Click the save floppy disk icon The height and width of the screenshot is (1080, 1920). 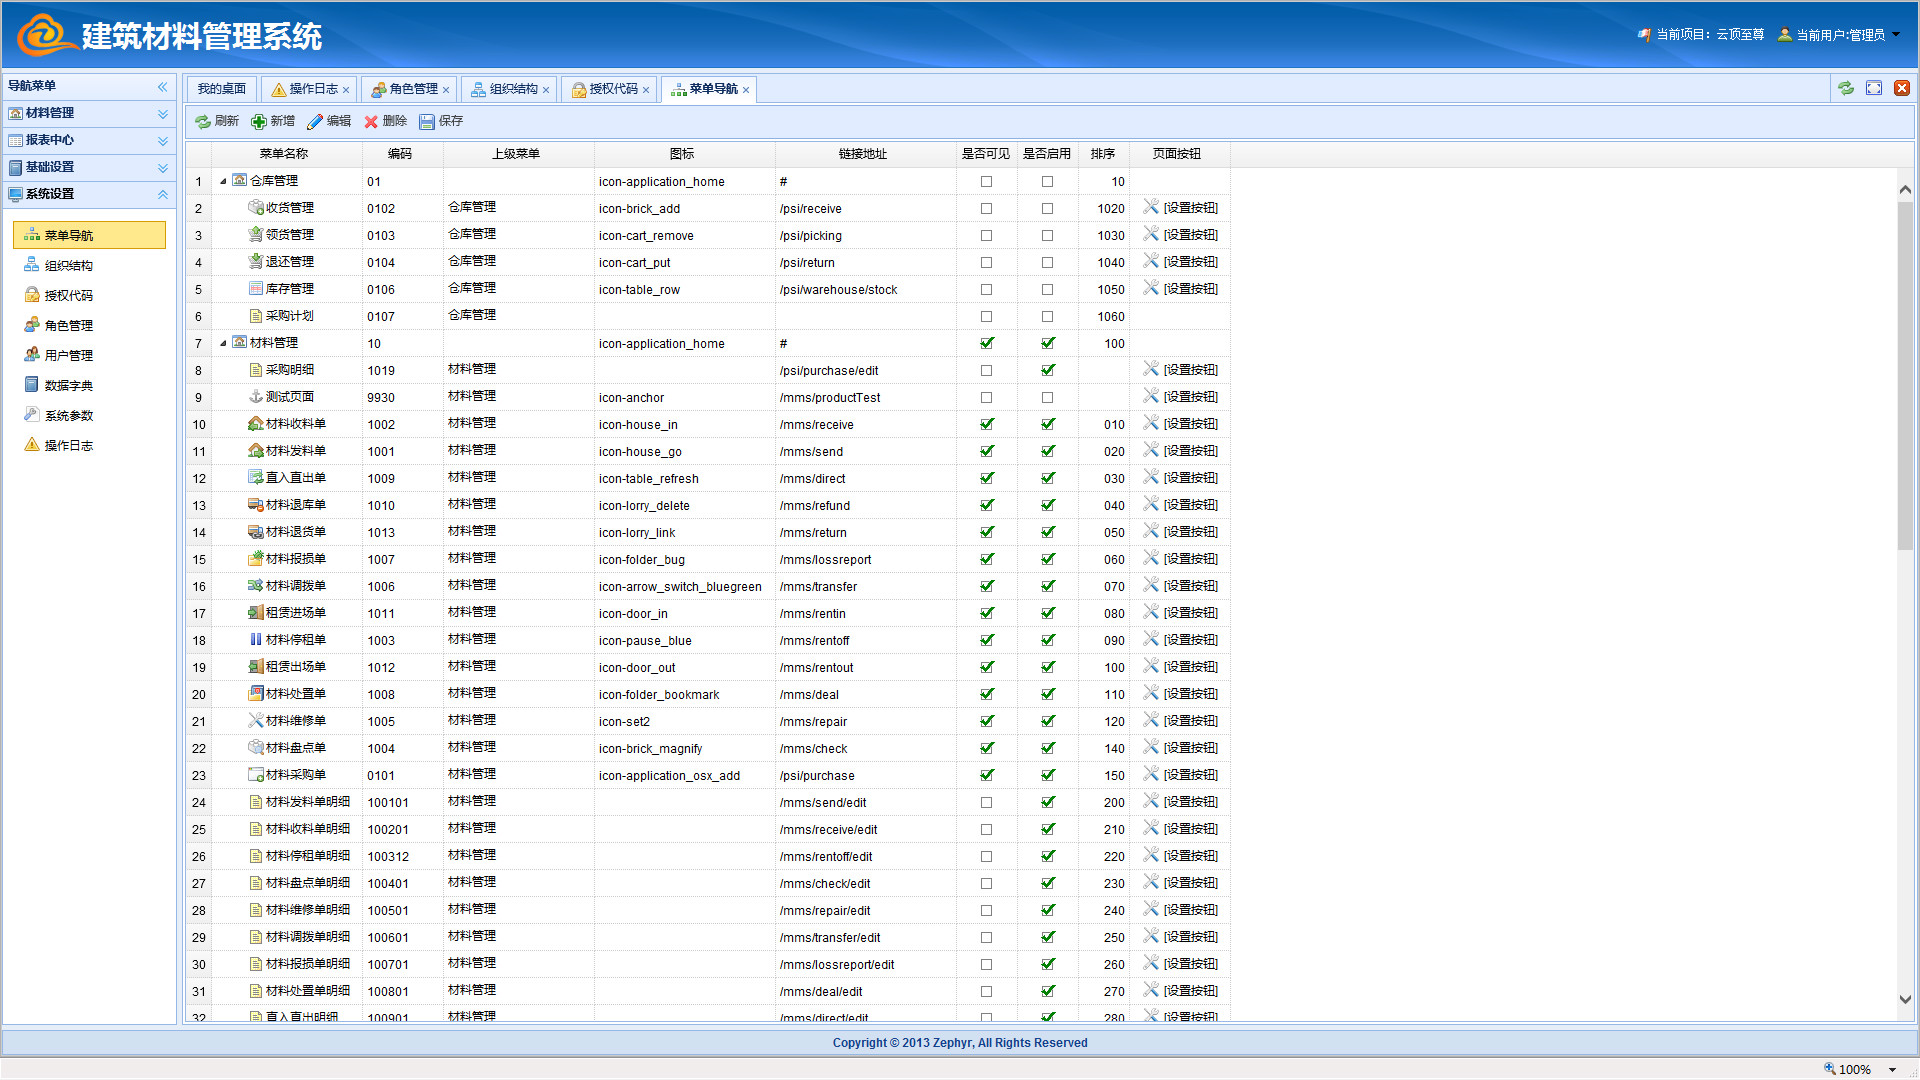(x=427, y=121)
